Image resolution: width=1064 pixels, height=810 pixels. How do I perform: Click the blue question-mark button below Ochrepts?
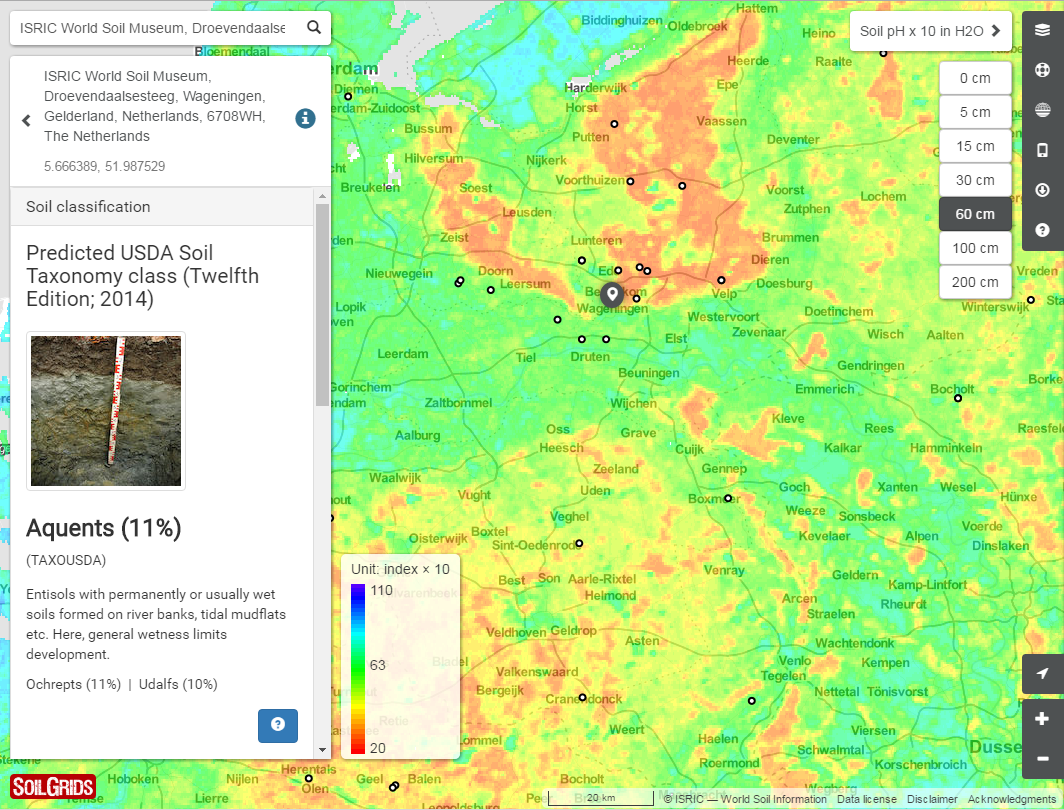[x=278, y=726]
